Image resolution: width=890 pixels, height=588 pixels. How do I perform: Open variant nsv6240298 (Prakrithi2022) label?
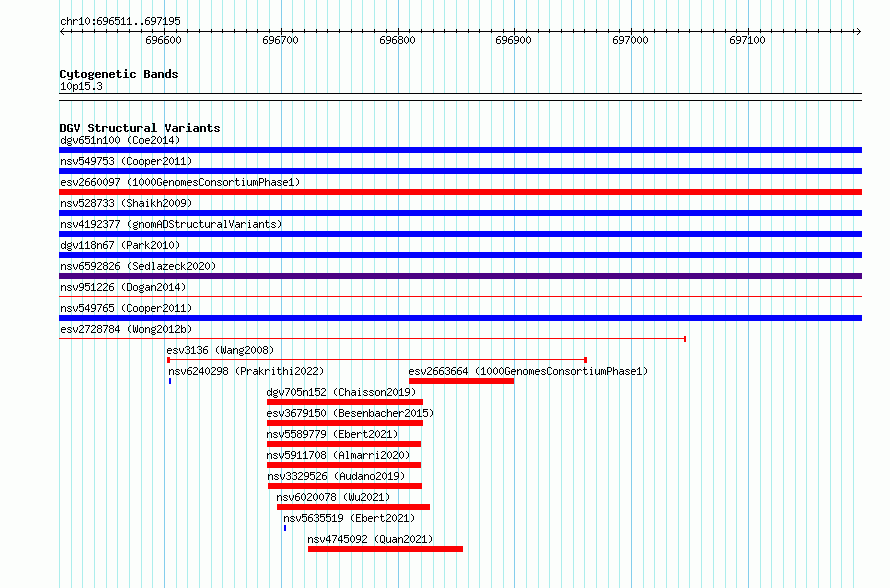[x=246, y=371]
